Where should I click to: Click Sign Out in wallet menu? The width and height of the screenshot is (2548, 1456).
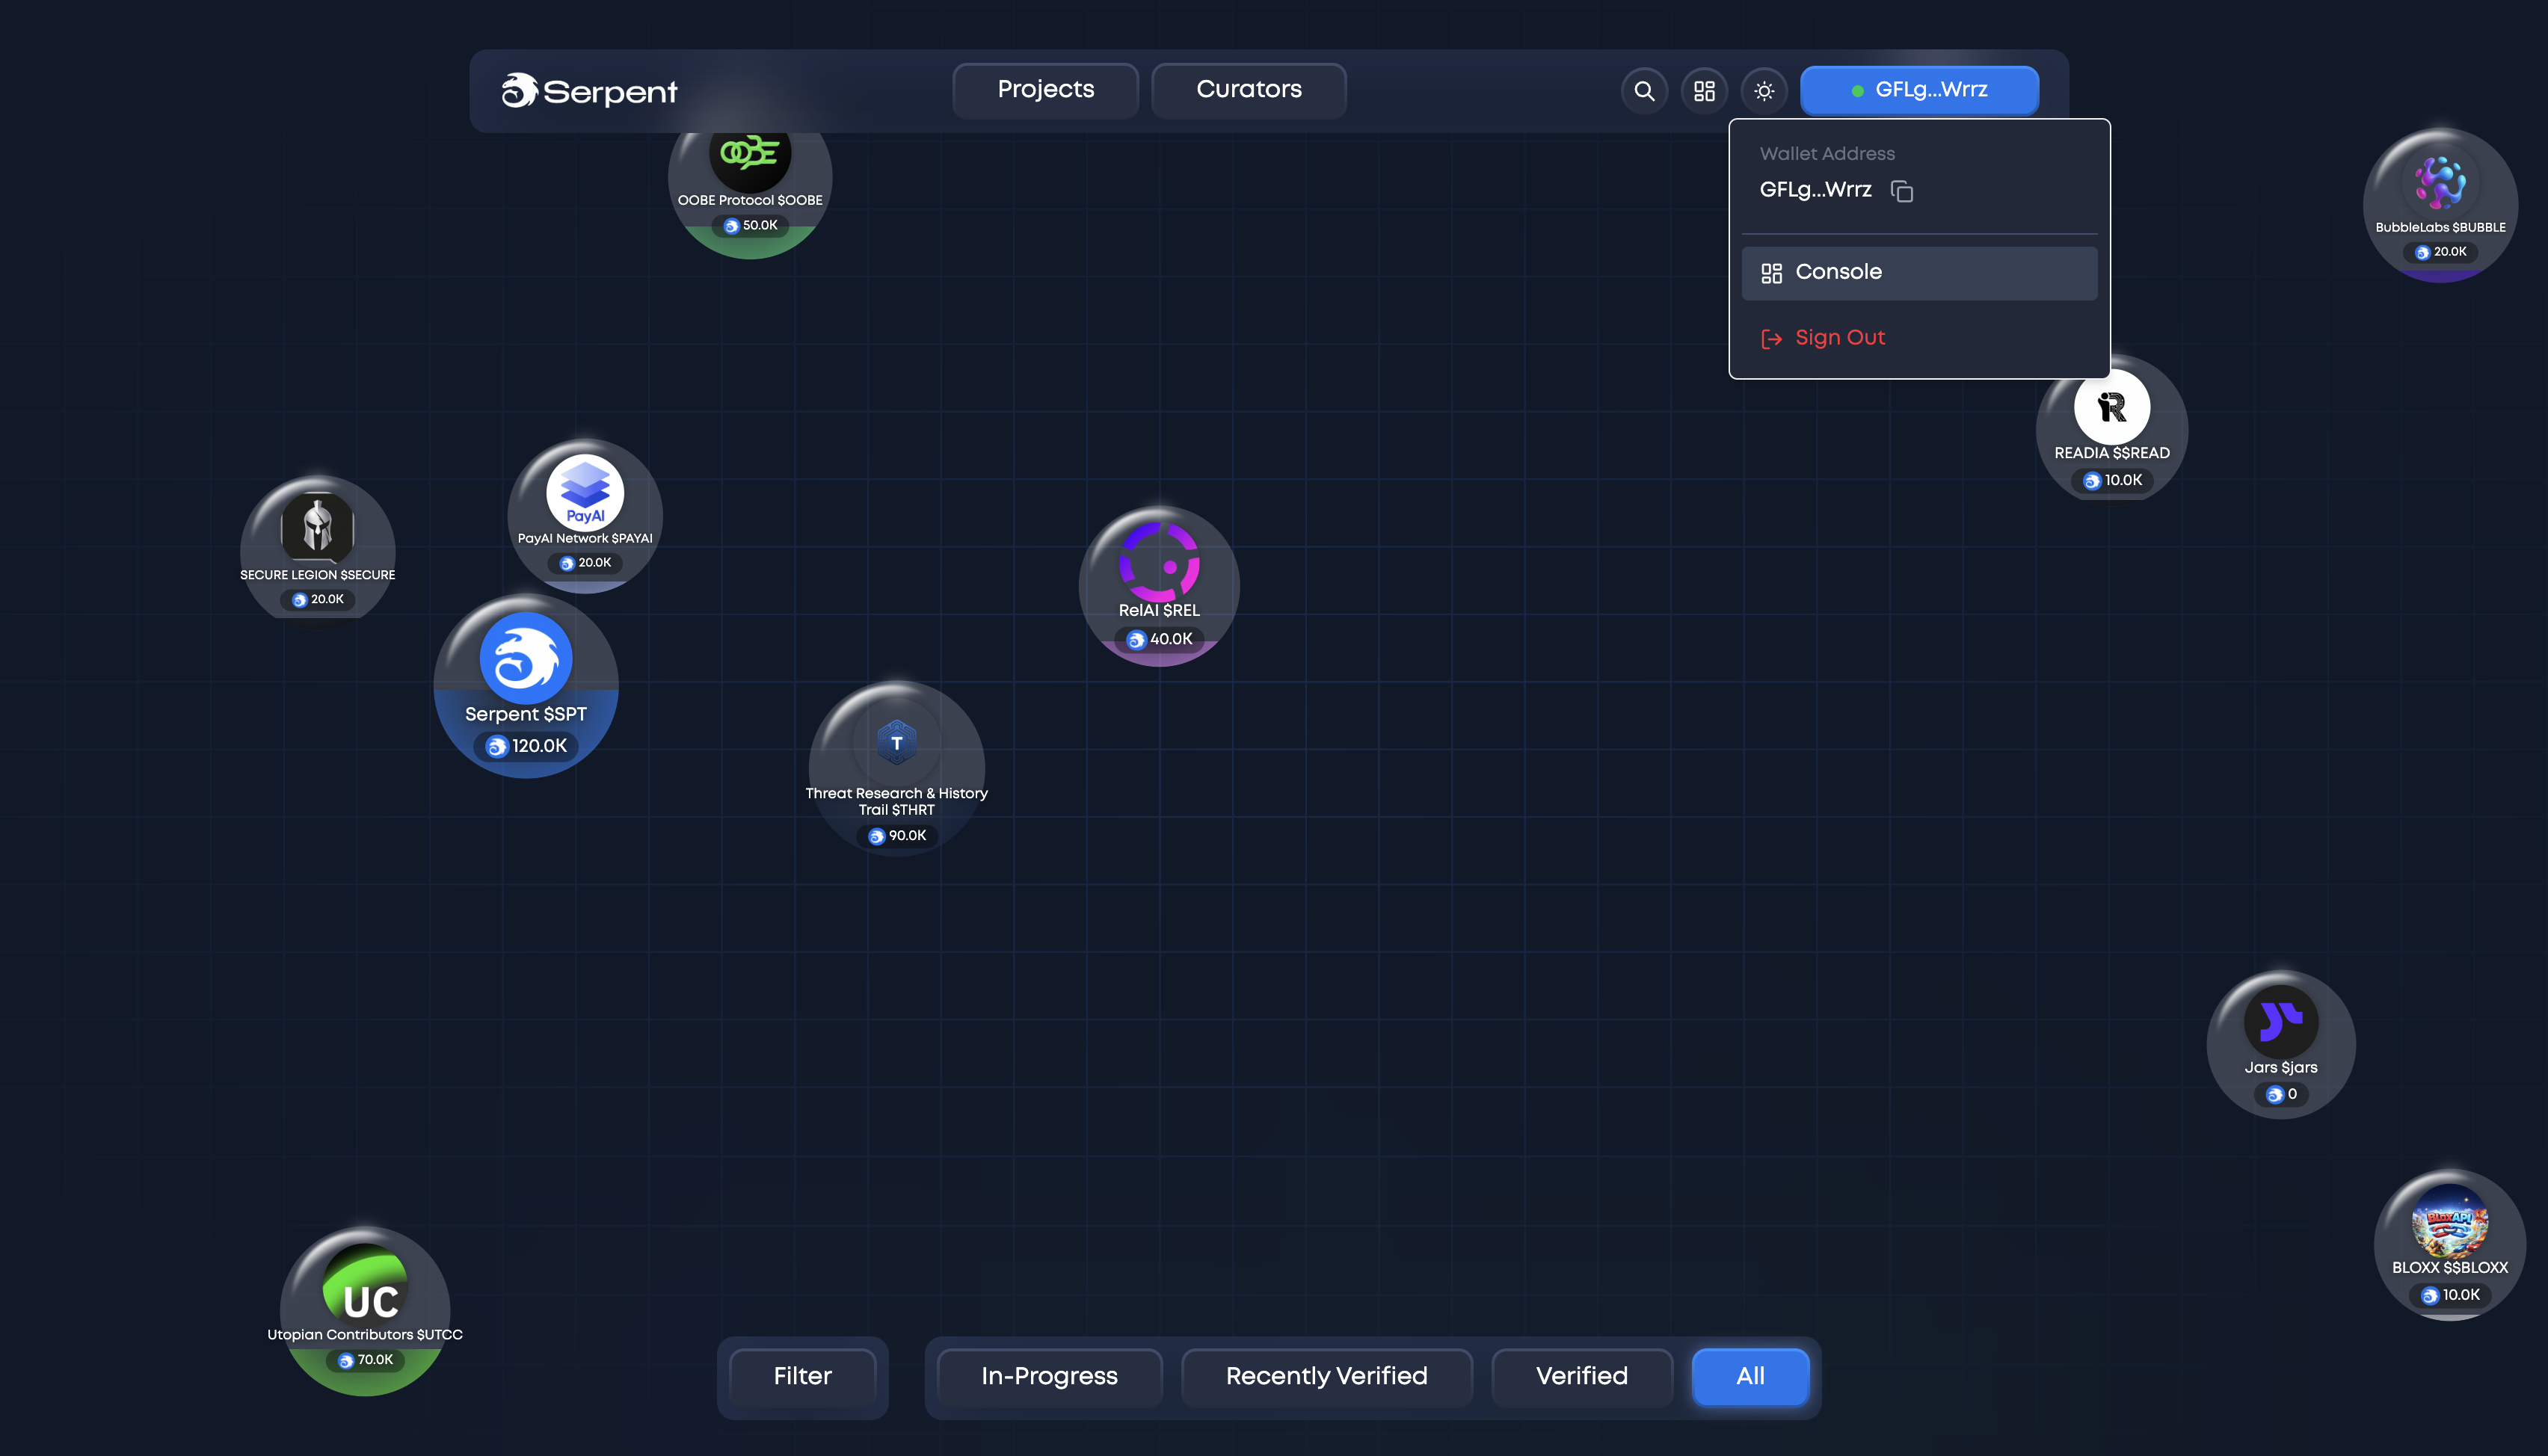click(x=1839, y=338)
